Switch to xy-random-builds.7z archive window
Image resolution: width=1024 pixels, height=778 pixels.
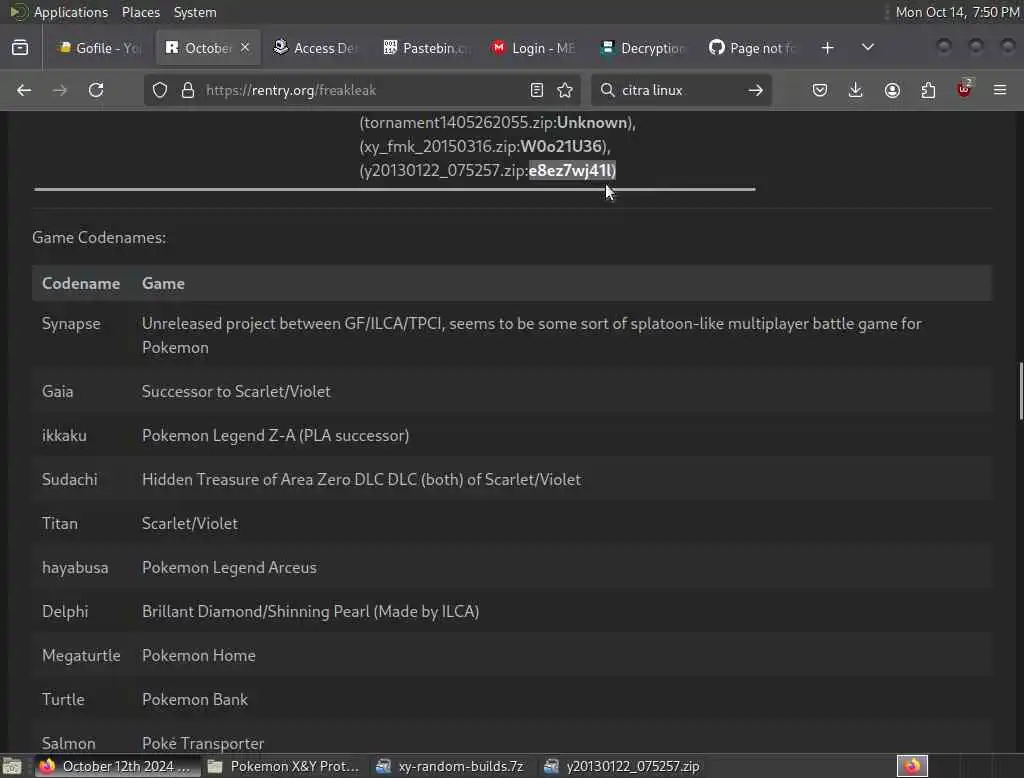click(x=451, y=766)
